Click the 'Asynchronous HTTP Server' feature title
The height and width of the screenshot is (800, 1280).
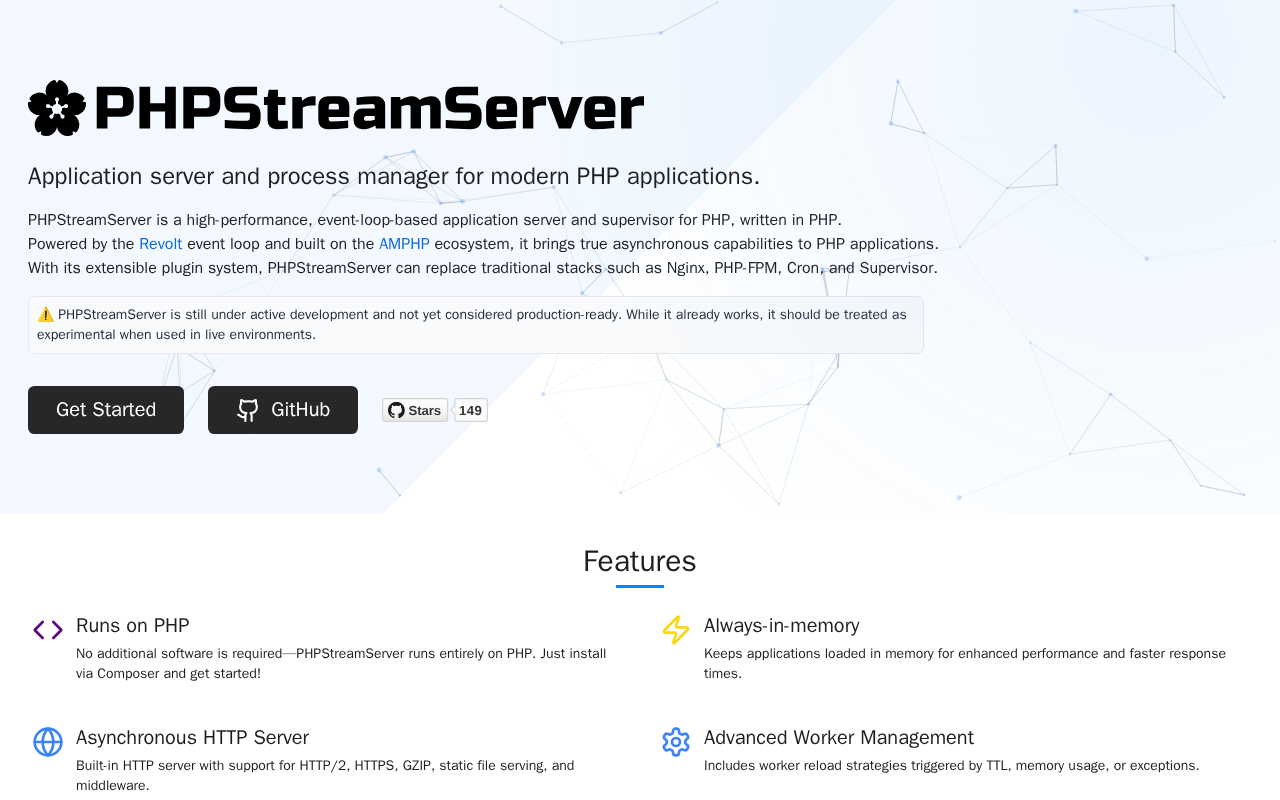click(193, 738)
